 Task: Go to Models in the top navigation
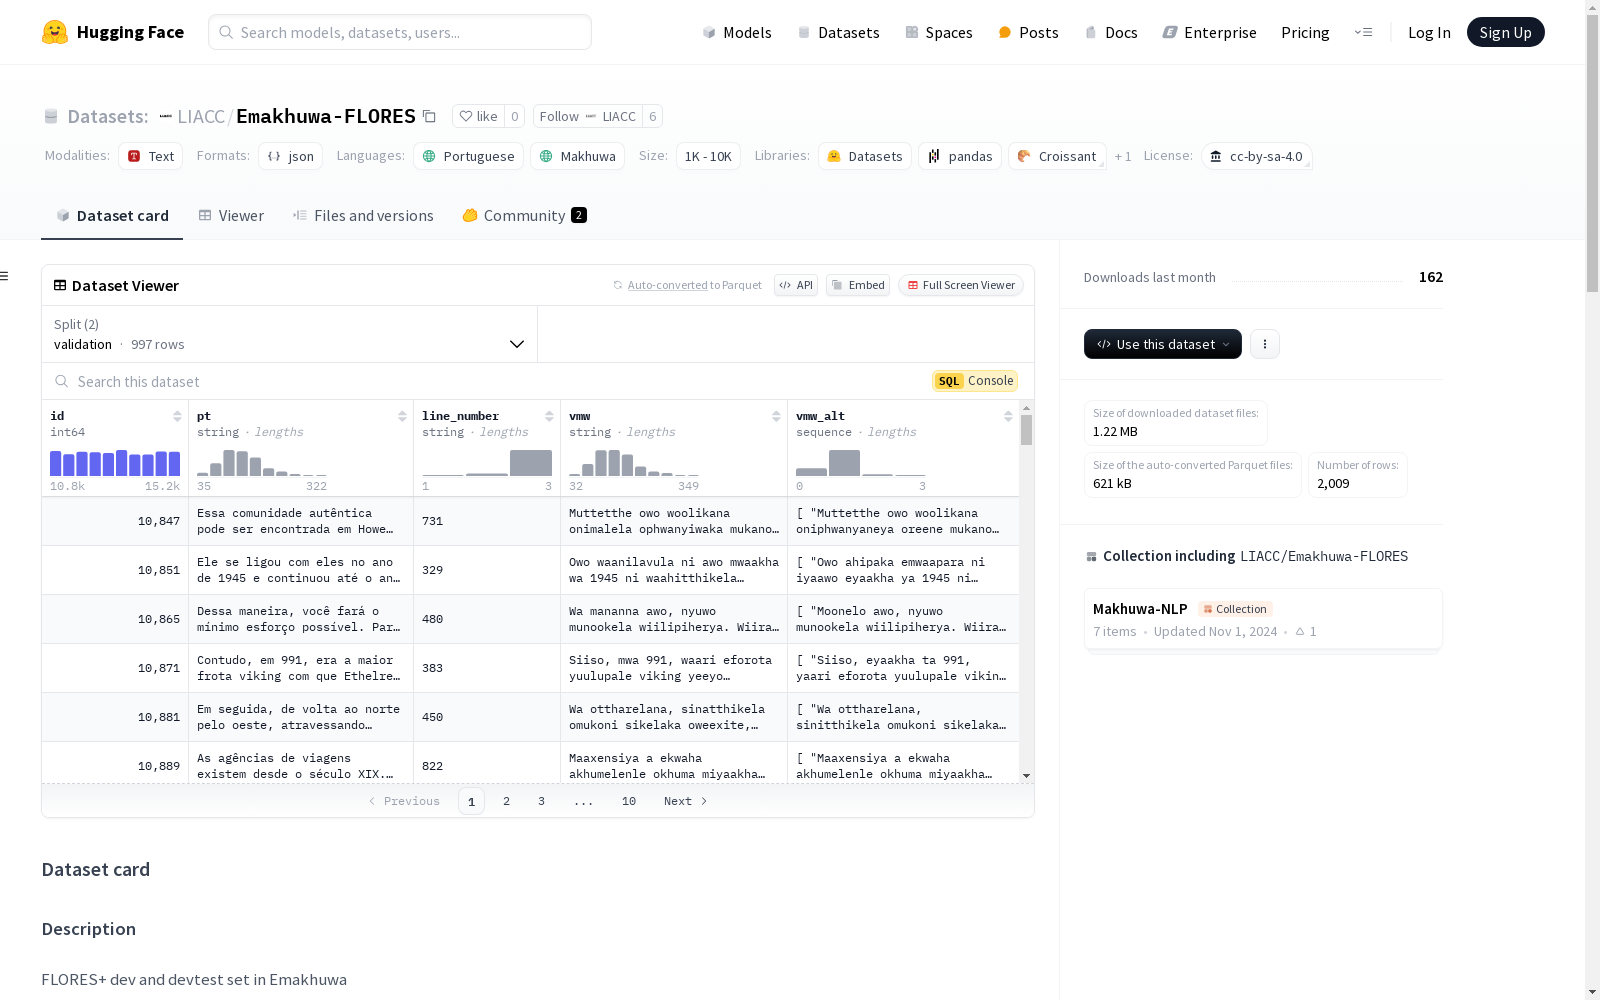[x=737, y=32]
